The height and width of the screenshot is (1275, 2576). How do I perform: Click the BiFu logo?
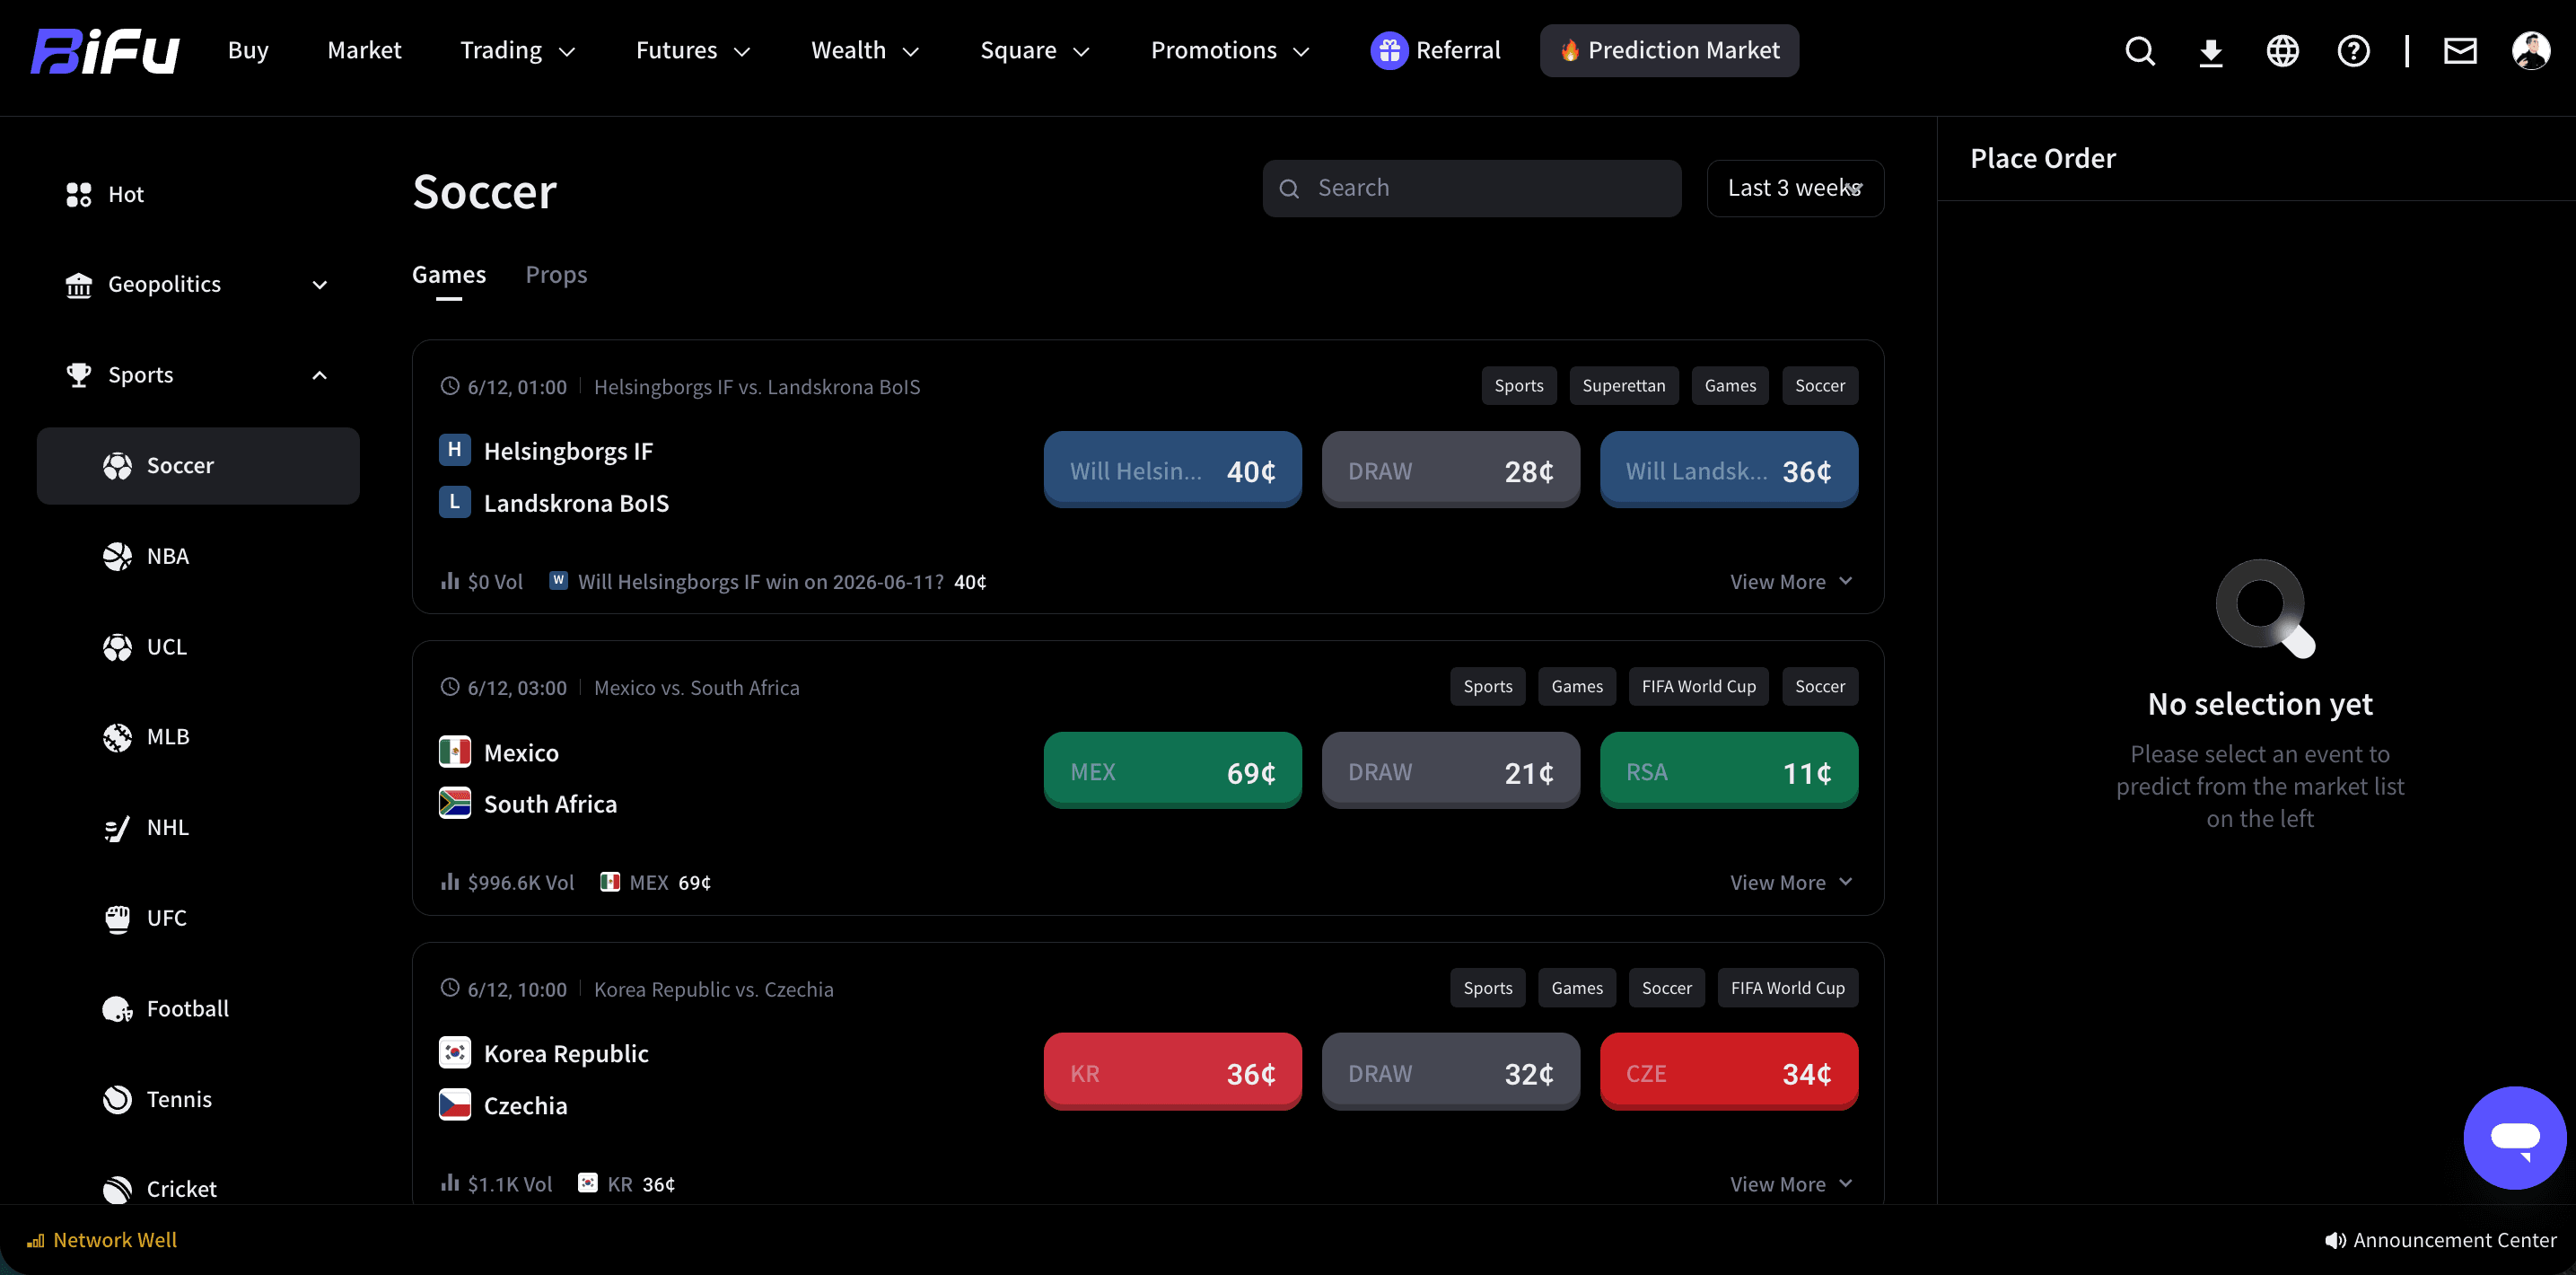point(105,51)
